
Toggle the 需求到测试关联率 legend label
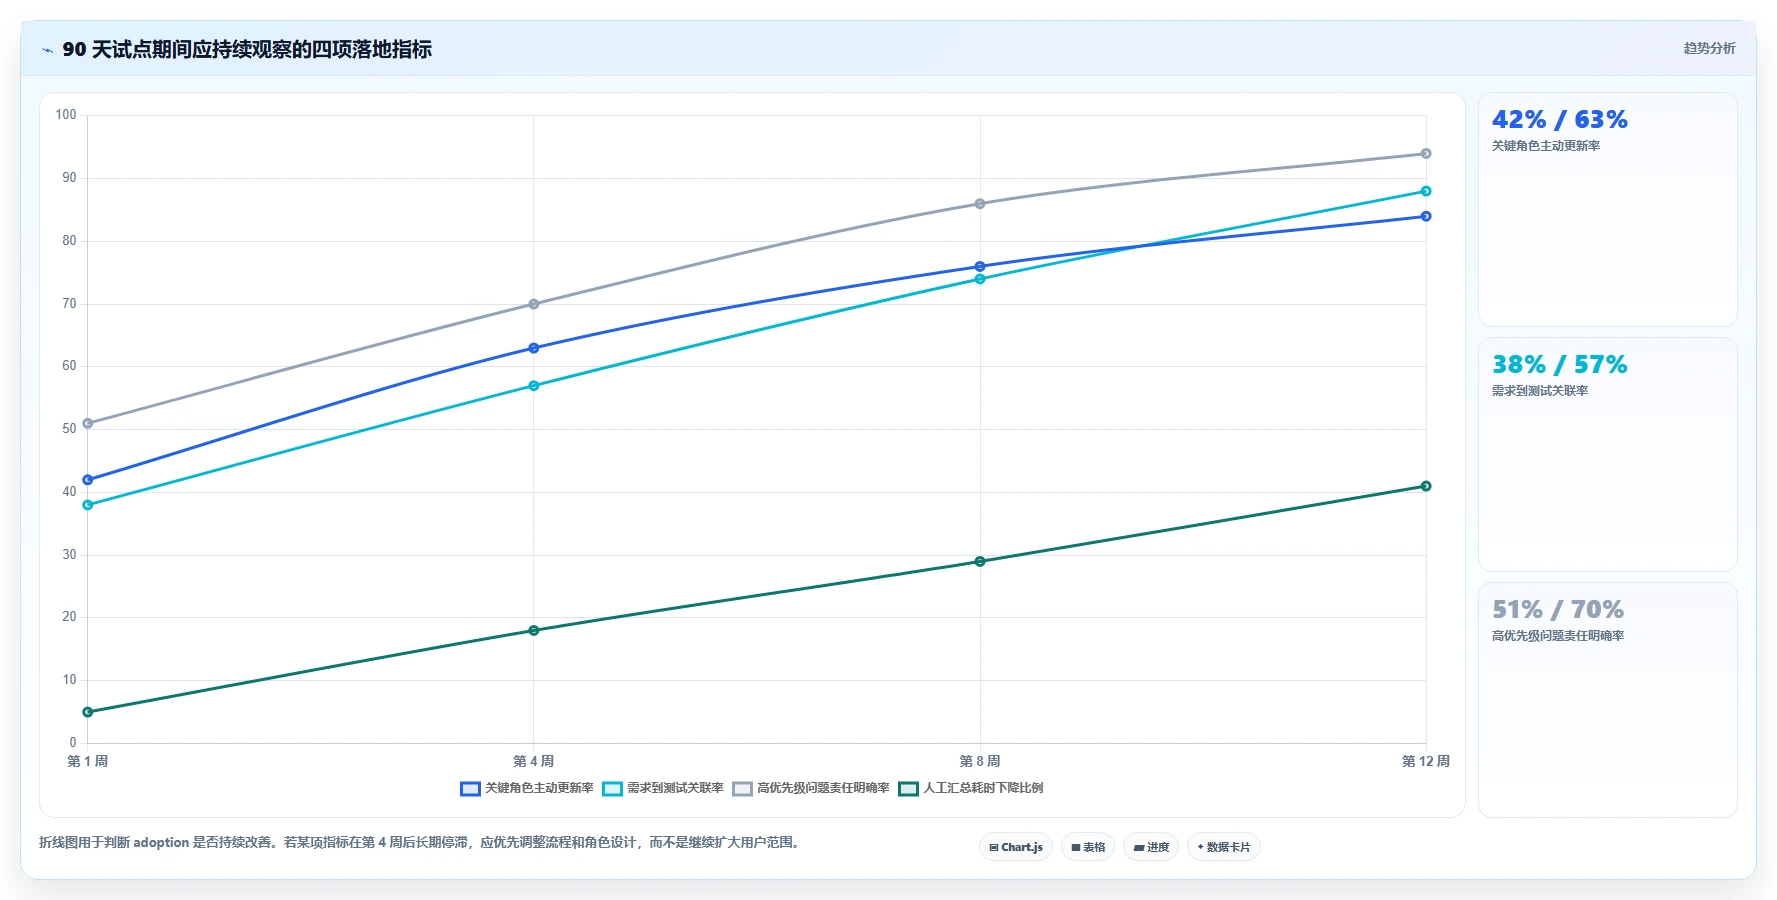[675, 788]
